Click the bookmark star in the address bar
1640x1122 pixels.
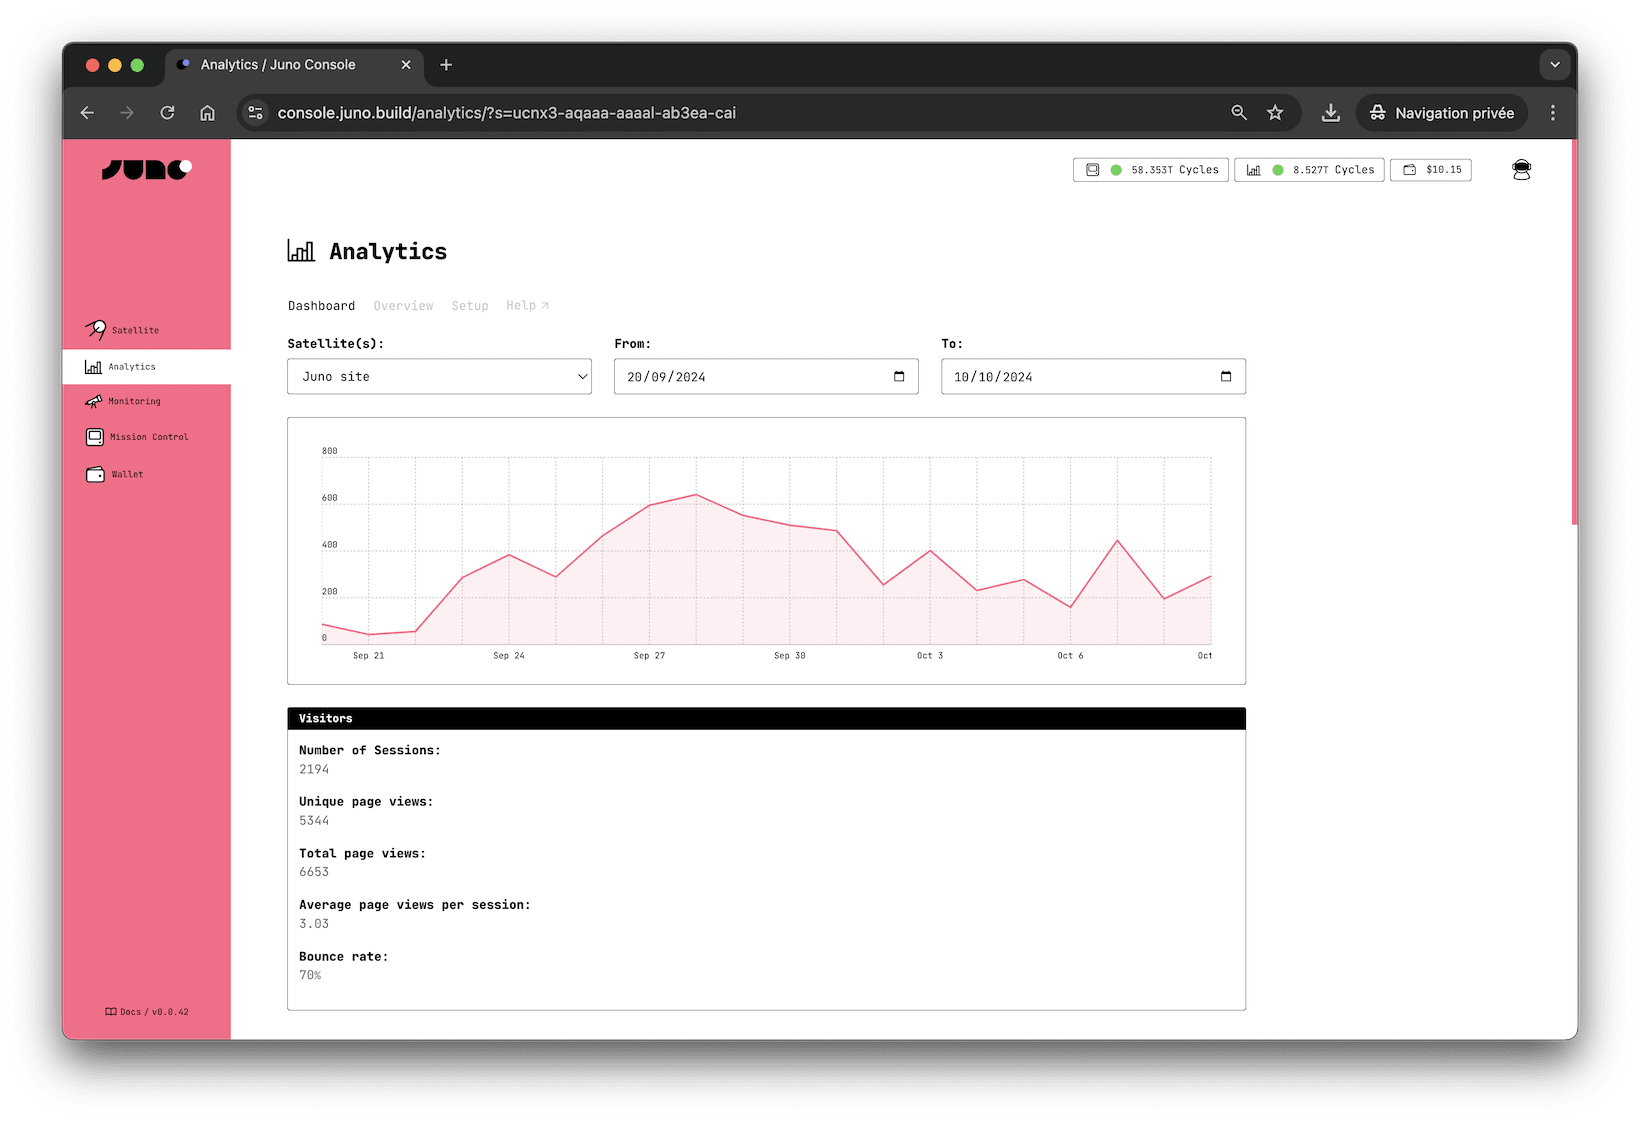[x=1275, y=112]
